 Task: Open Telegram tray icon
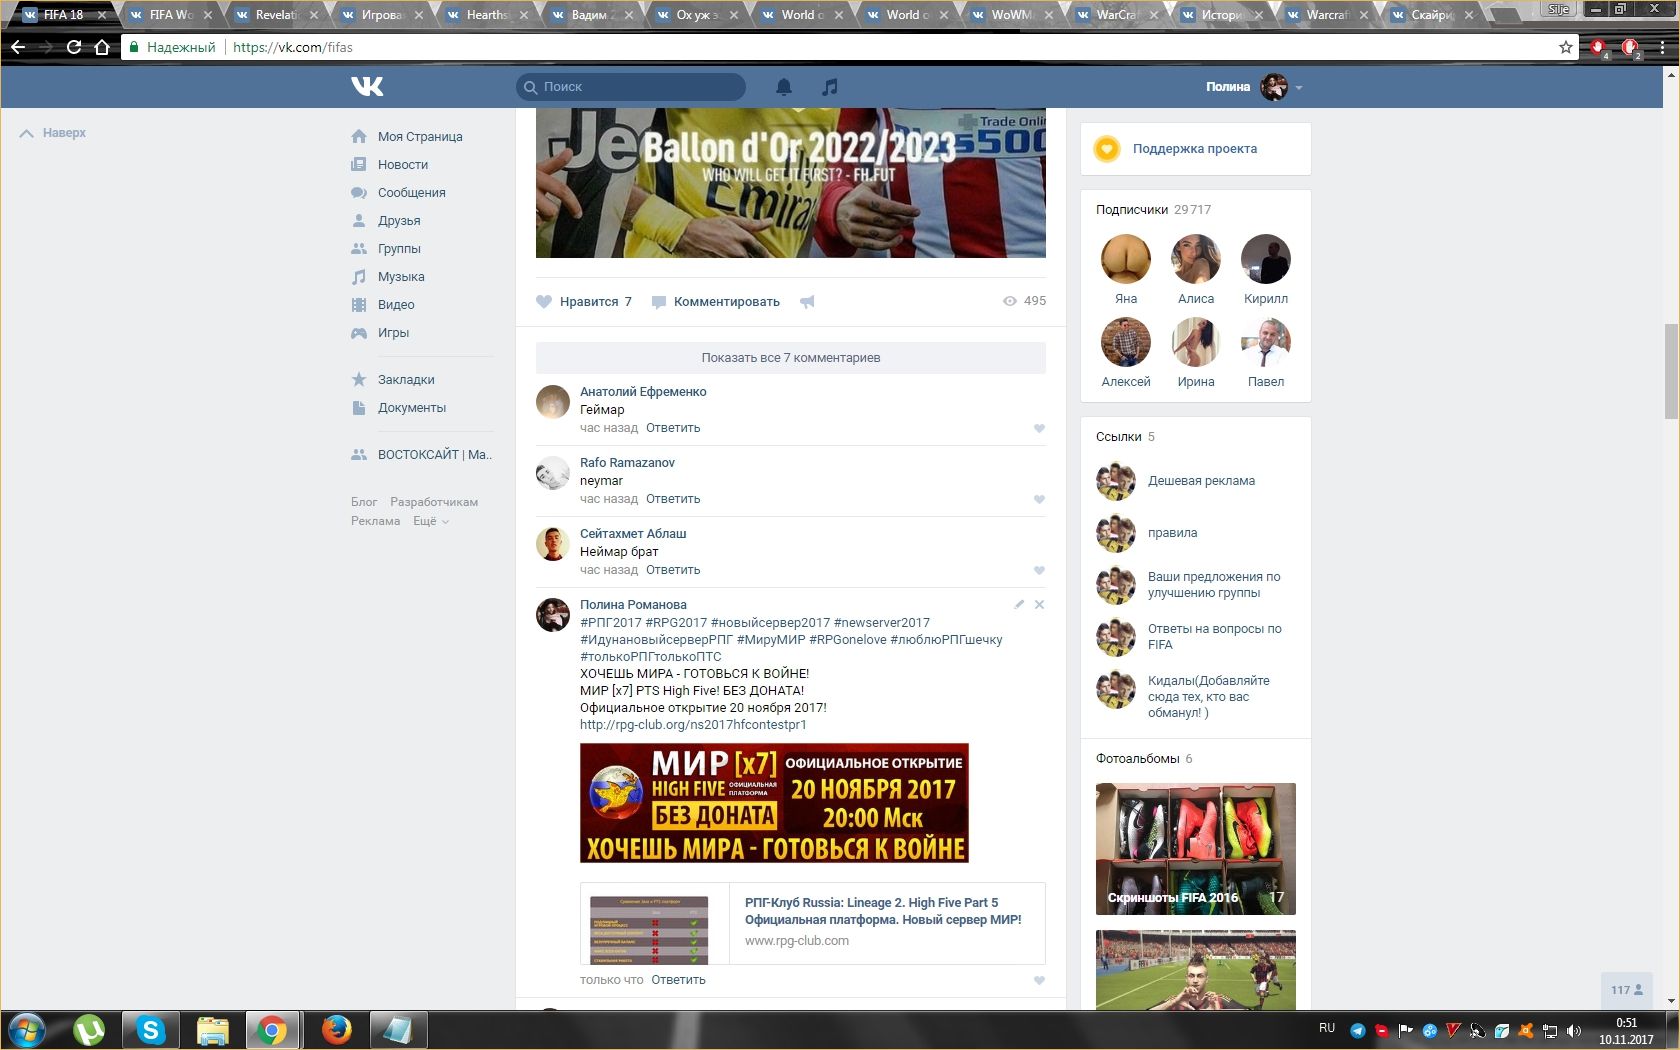point(1357,1031)
